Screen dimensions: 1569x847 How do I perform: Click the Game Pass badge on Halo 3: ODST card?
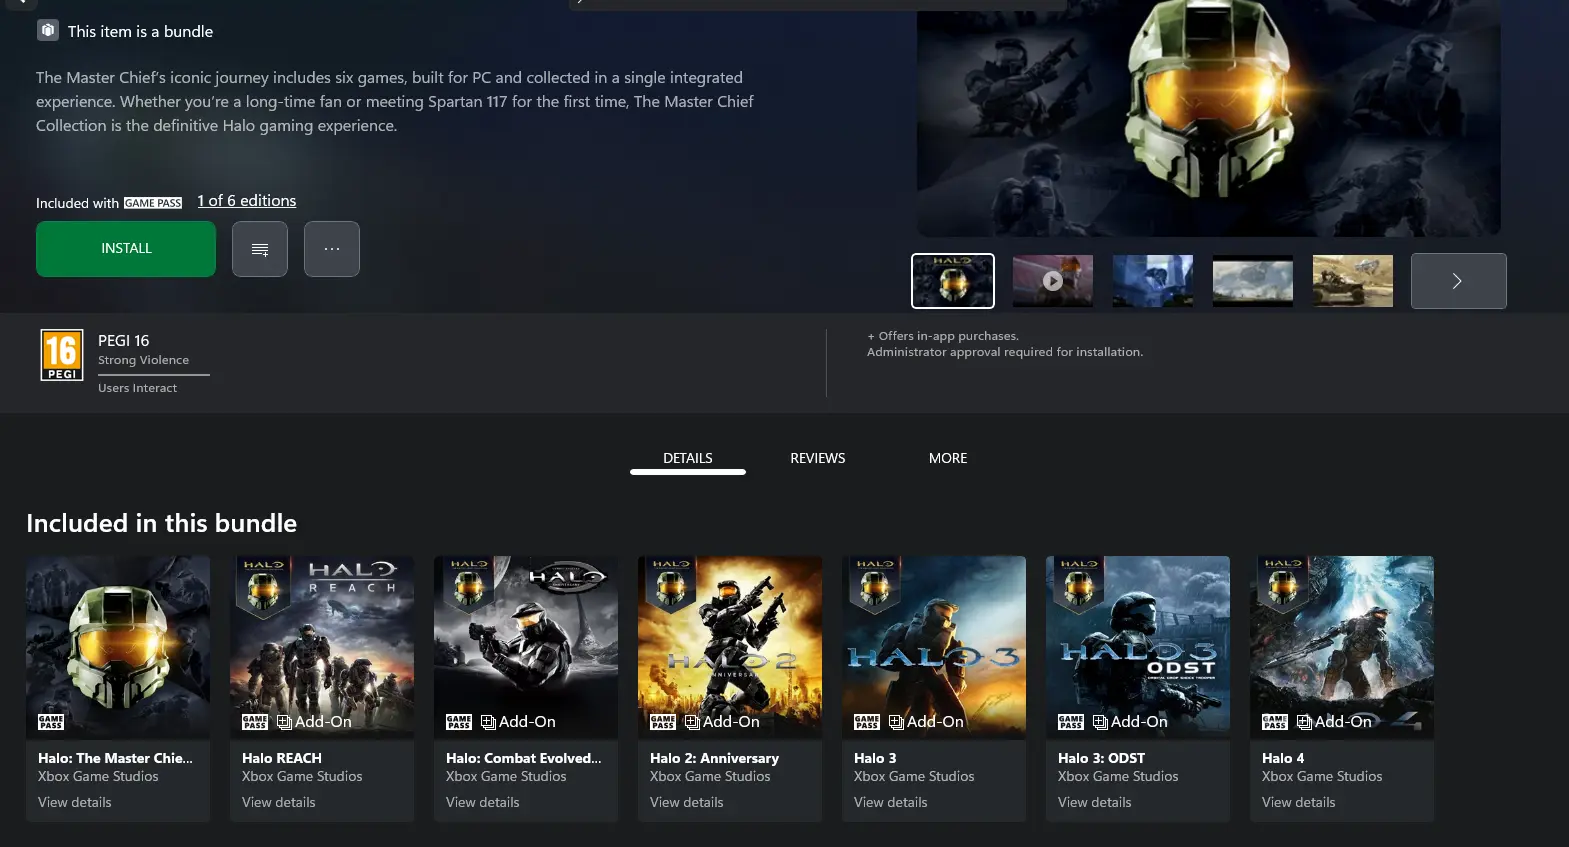click(x=1071, y=722)
